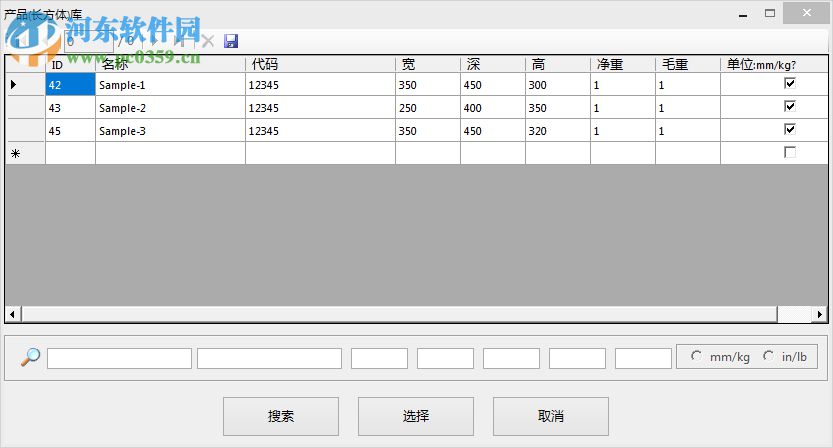Click the depth cell 400 in Sample-2 row
This screenshot has width=833, height=448.
pyautogui.click(x=492, y=108)
